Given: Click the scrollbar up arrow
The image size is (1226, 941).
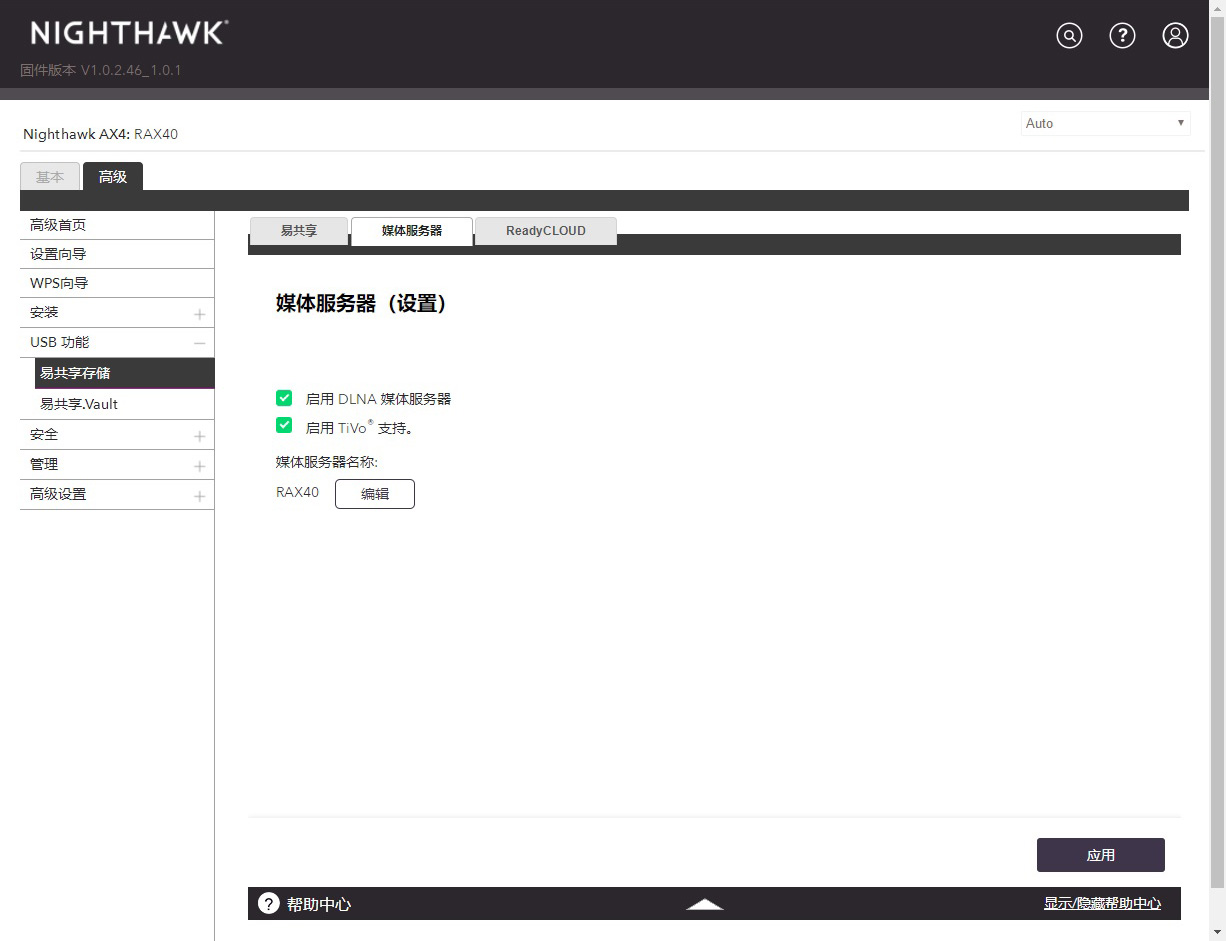Looking at the screenshot, I should click(x=1218, y=8).
